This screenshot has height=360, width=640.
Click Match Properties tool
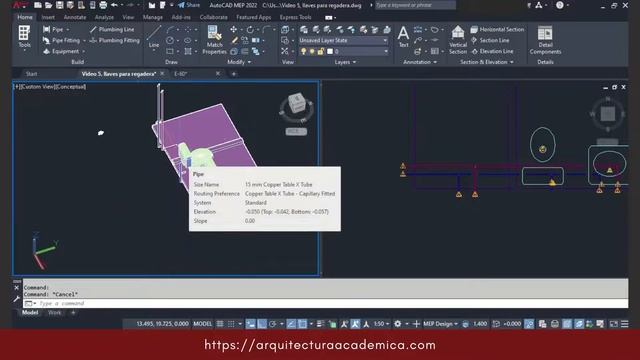coord(214,40)
